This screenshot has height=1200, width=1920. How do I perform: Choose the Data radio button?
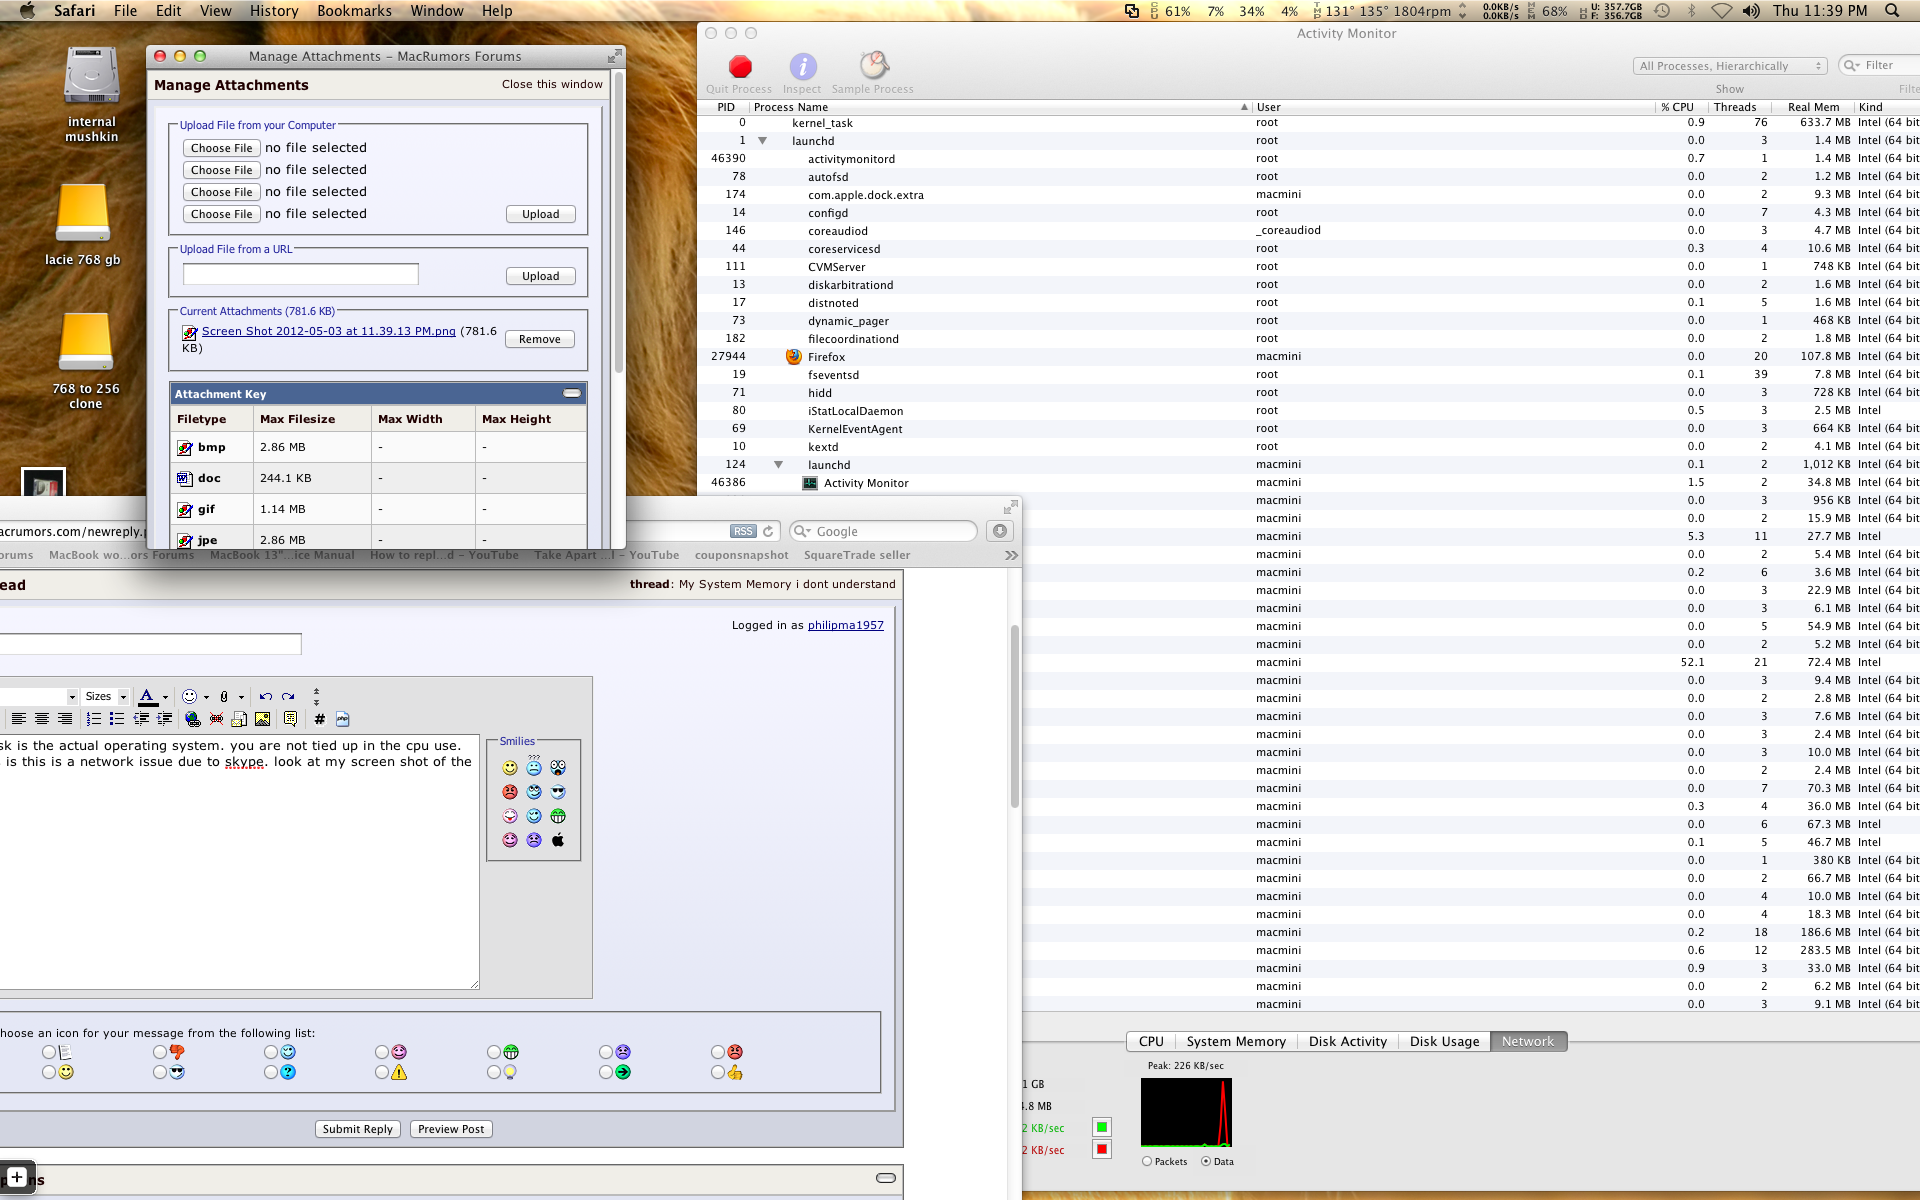click(1206, 1162)
